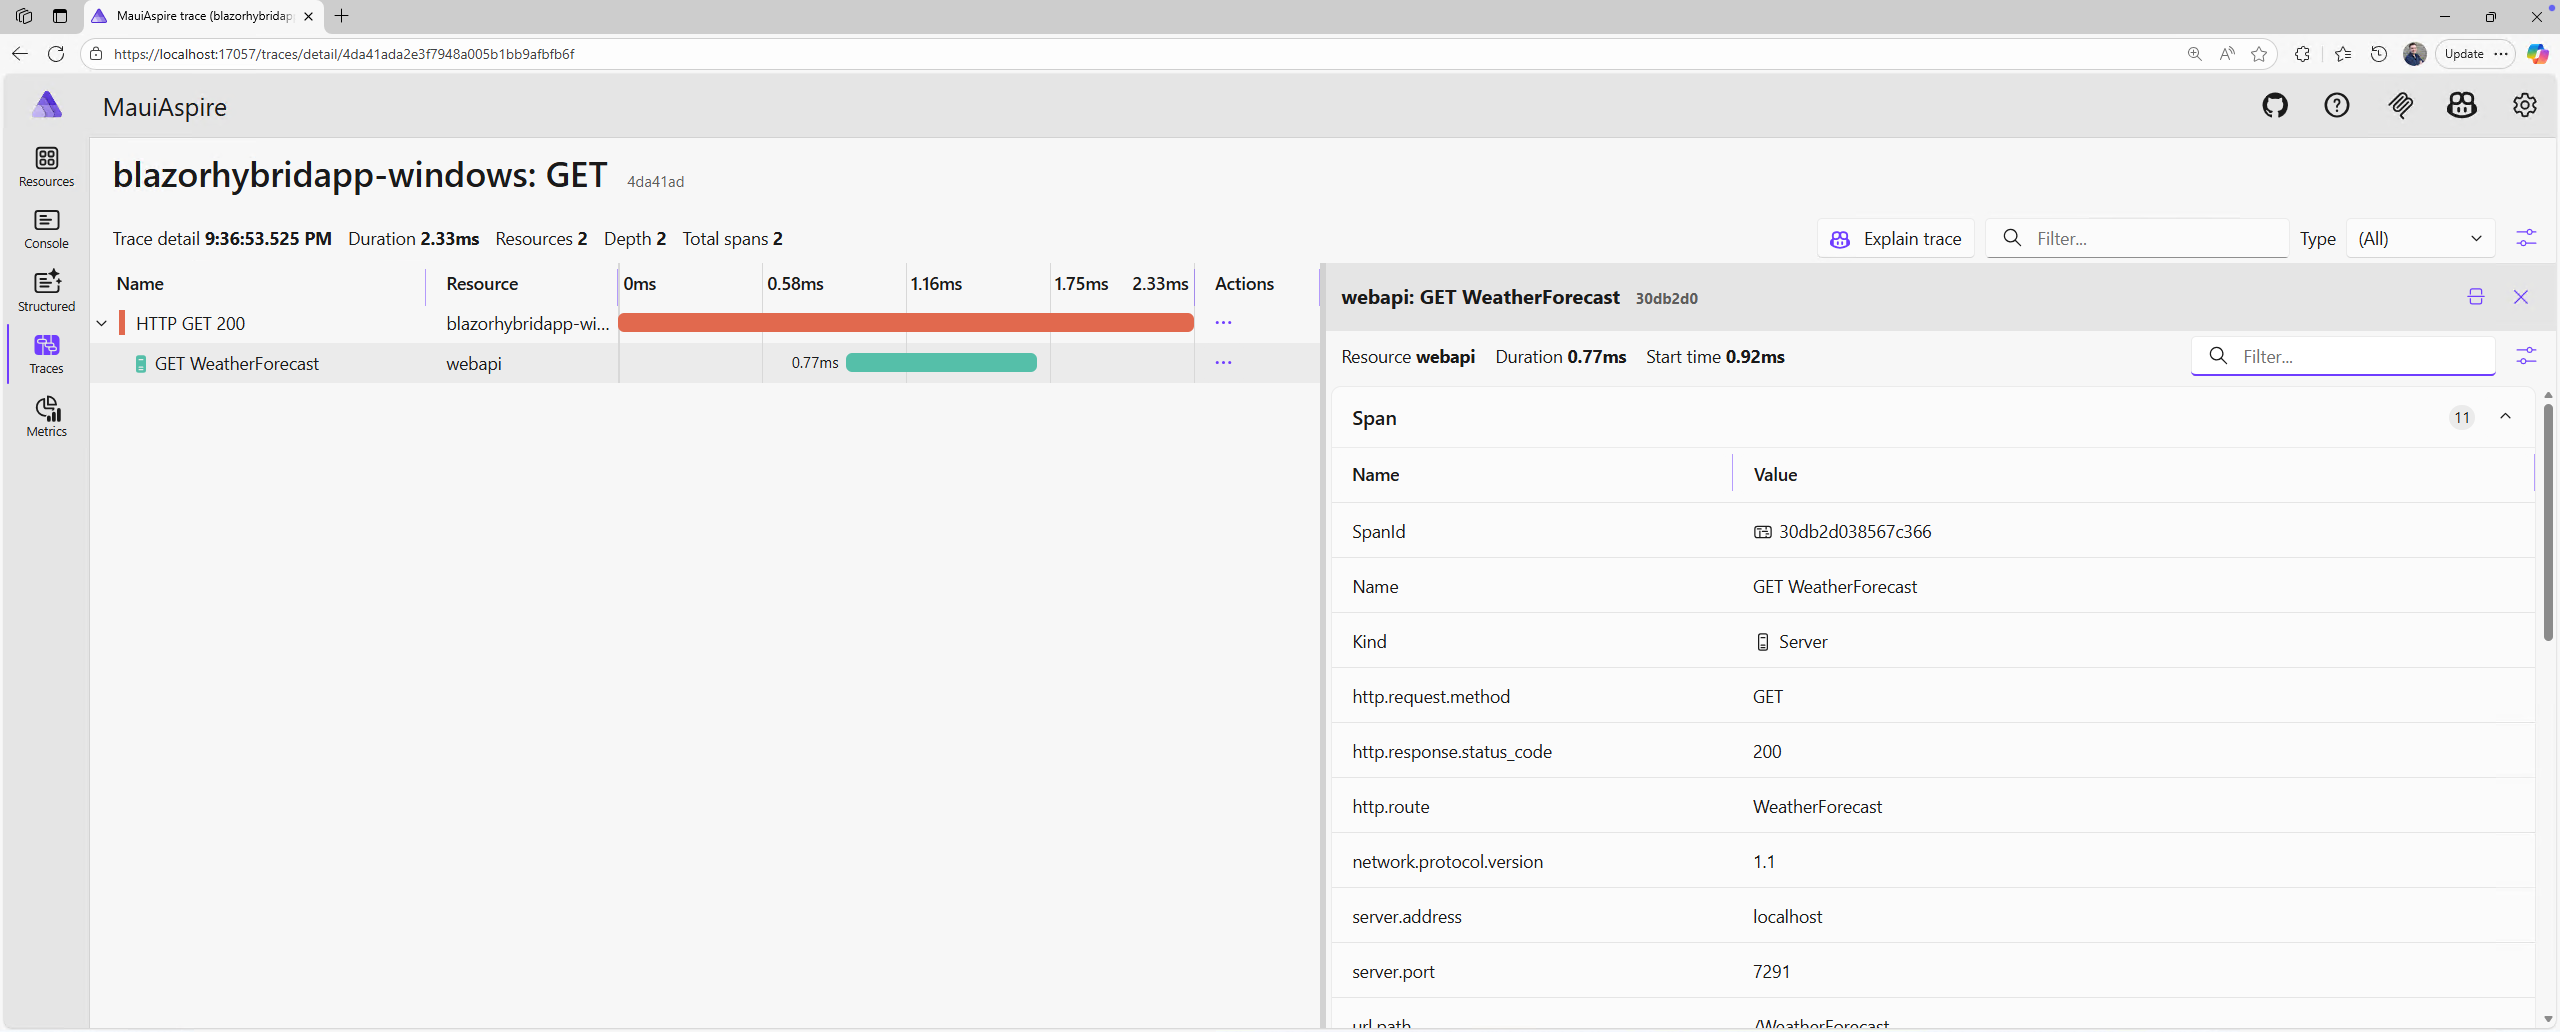Image resolution: width=2560 pixels, height=1032 pixels.
Task: Select the green GET WeatherForecast duration bar
Action: (x=941, y=362)
